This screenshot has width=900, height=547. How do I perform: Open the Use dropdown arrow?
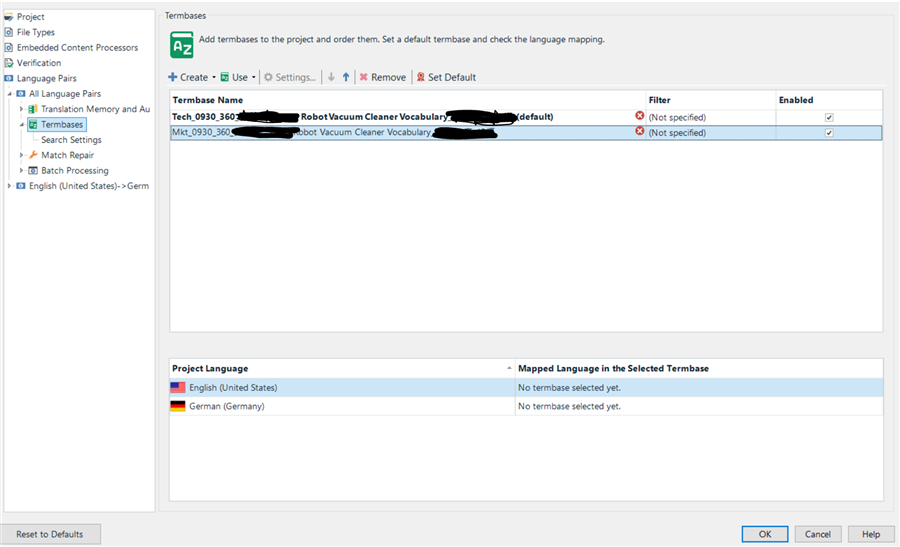(x=254, y=77)
